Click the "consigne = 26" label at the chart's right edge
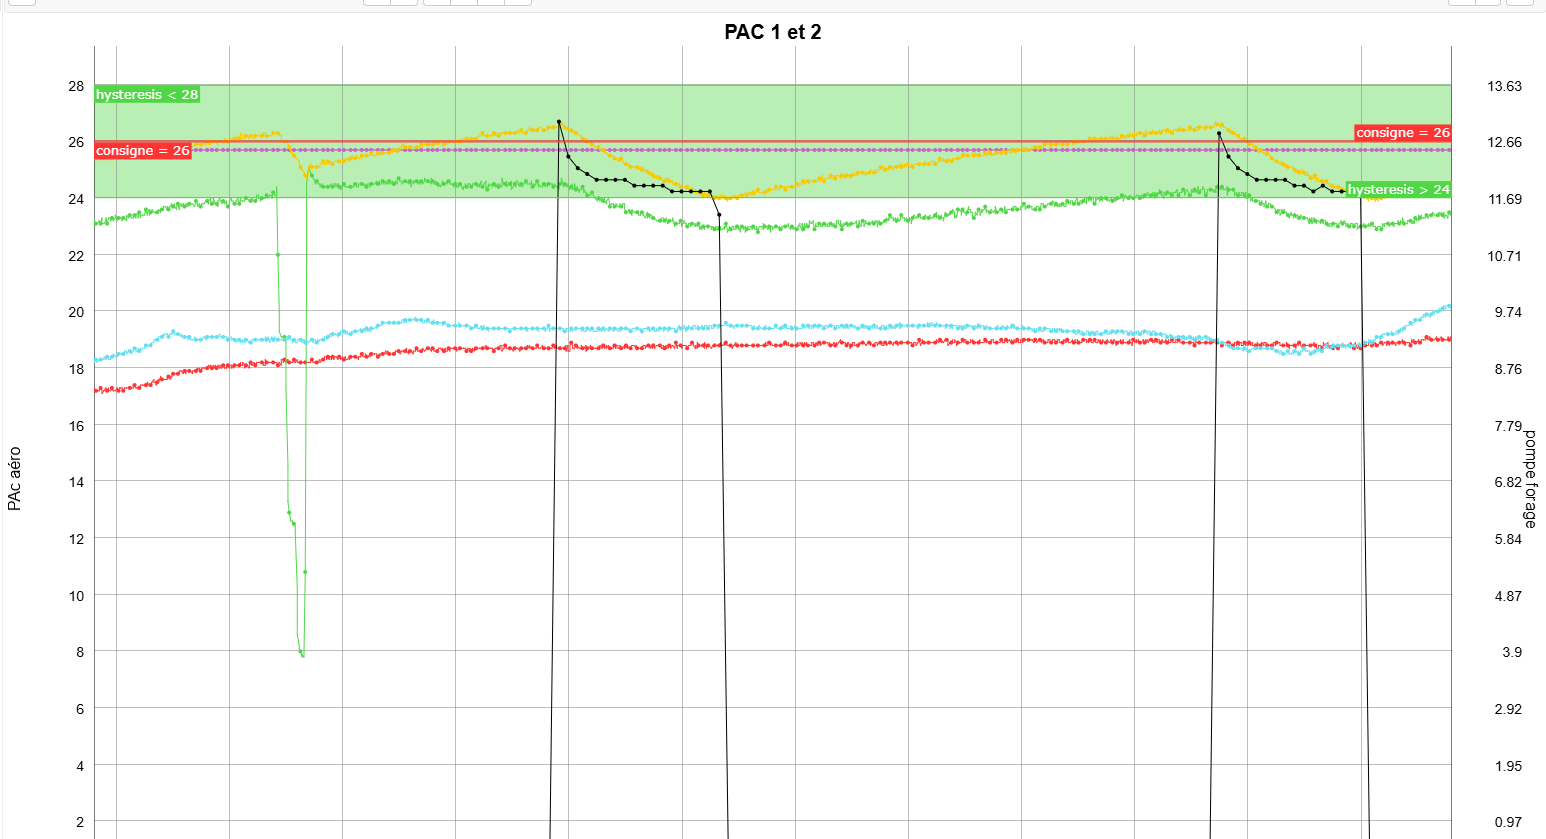 1403,133
